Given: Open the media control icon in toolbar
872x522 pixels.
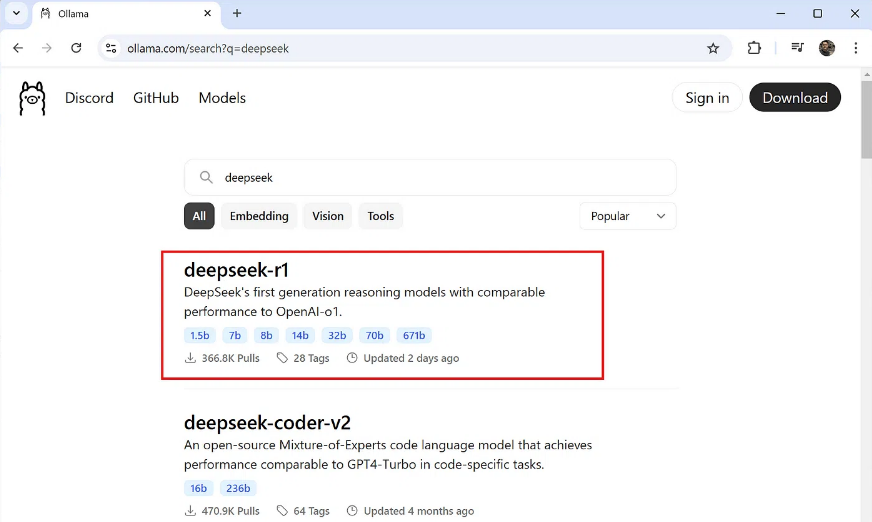Looking at the screenshot, I should pyautogui.click(x=797, y=48).
